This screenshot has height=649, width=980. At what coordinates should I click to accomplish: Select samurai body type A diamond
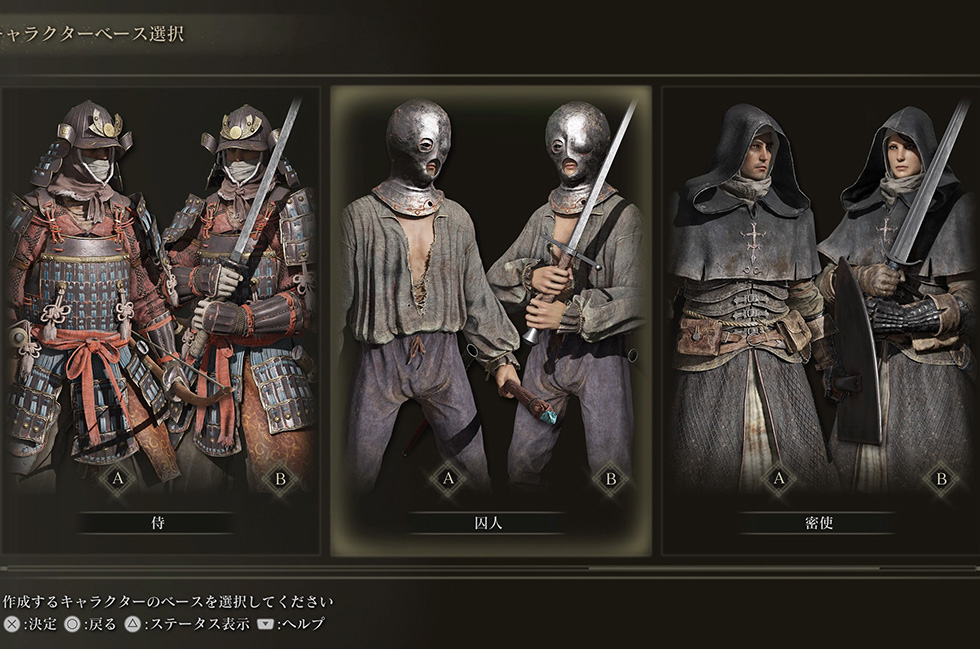point(118,479)
